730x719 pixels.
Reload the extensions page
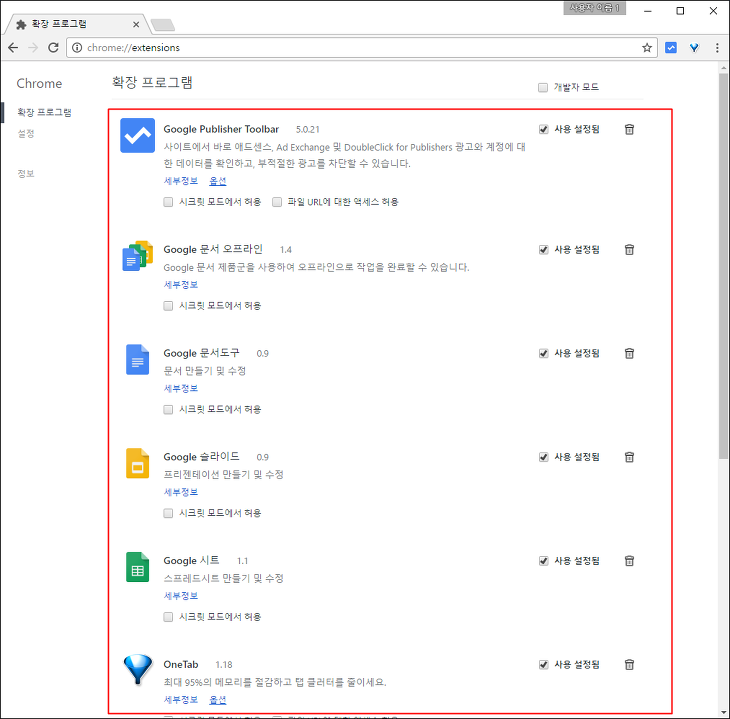tap(54, 47)
